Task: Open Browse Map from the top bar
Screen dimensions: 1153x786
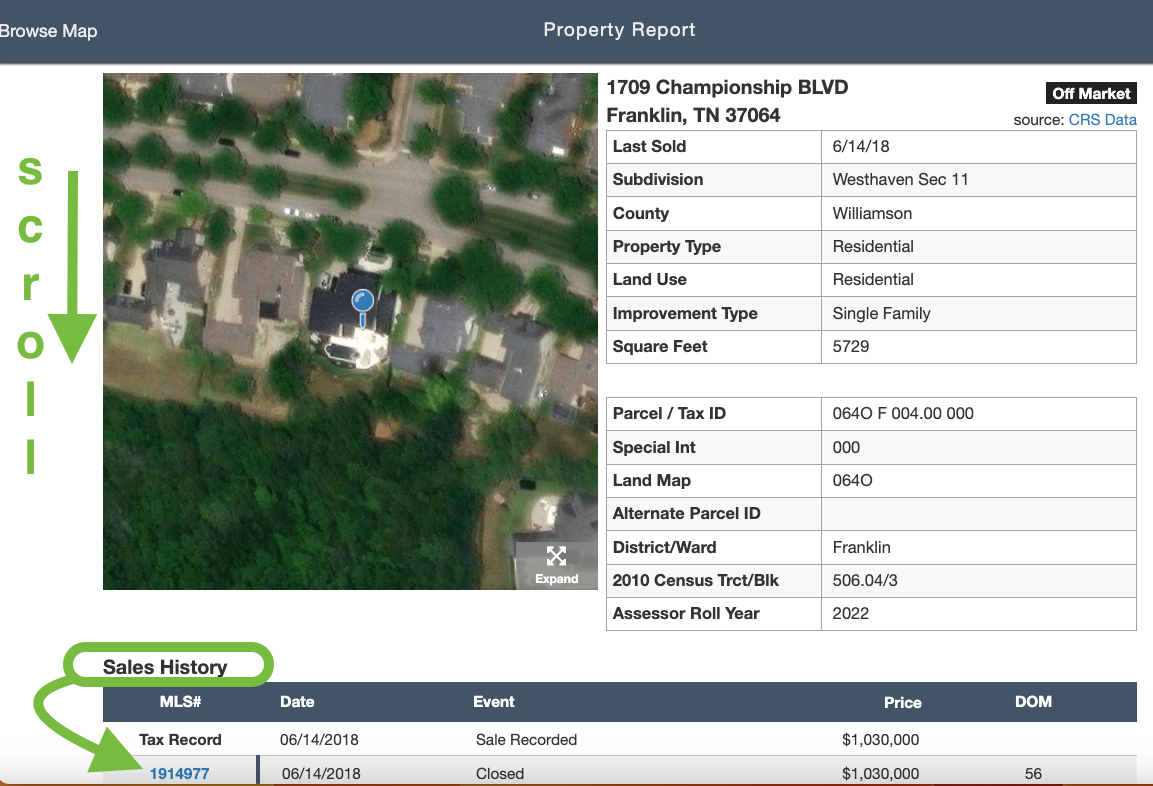Action: pyautogui.click(x=48, y=31)
